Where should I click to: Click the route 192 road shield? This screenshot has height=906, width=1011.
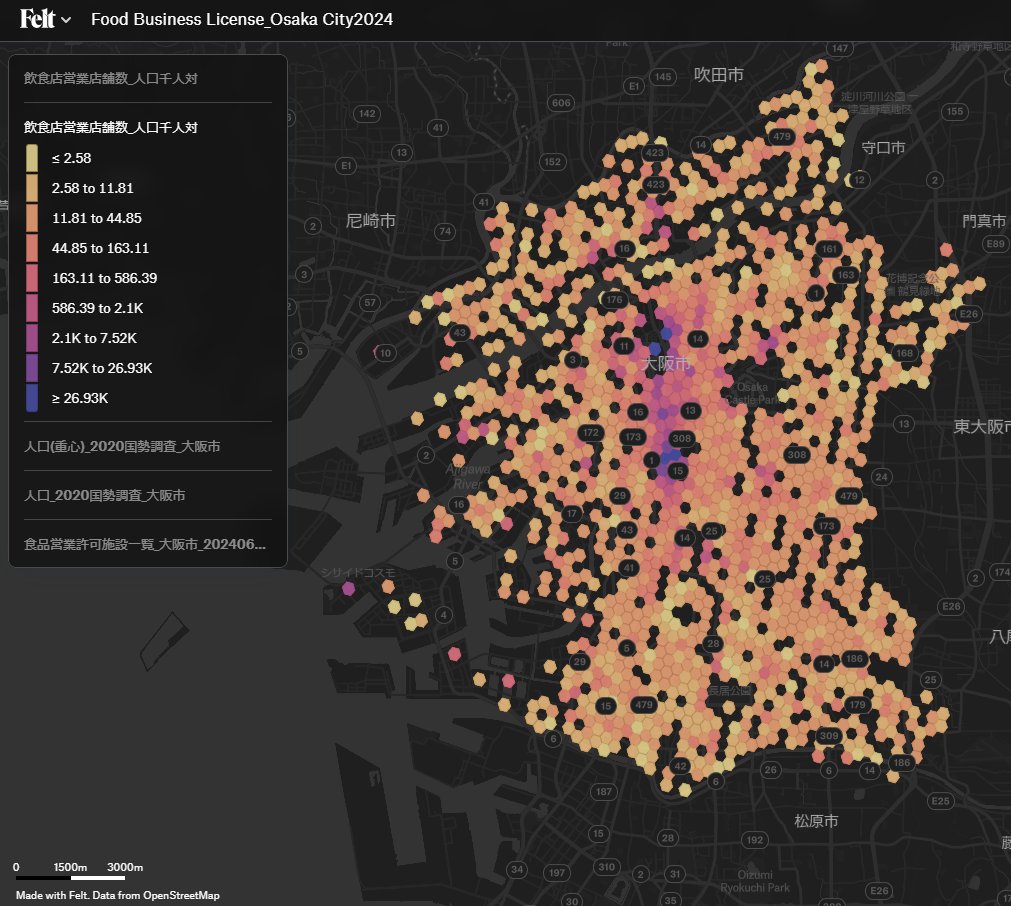754,840
